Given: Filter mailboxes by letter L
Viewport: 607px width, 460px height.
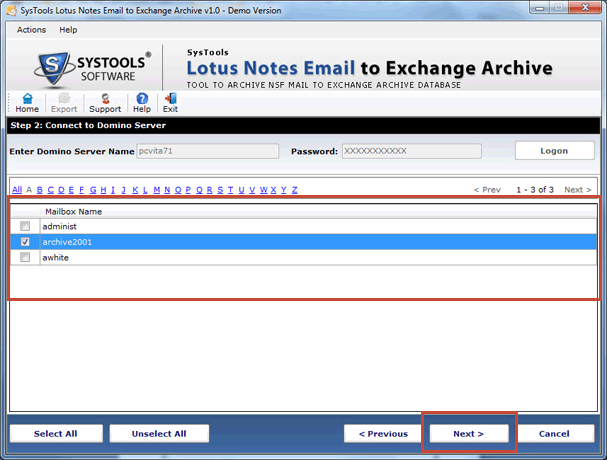Looking at the screenshot, I should coord(145,190).
